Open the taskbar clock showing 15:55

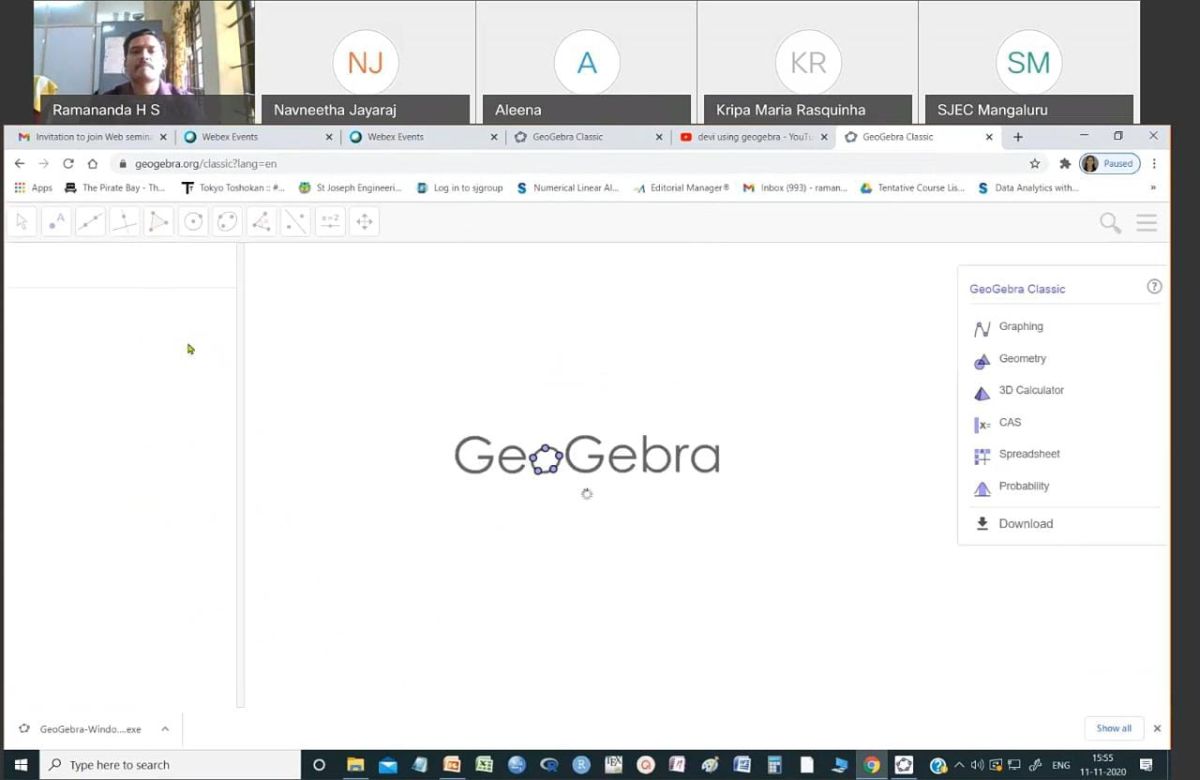click(1102, 765)
